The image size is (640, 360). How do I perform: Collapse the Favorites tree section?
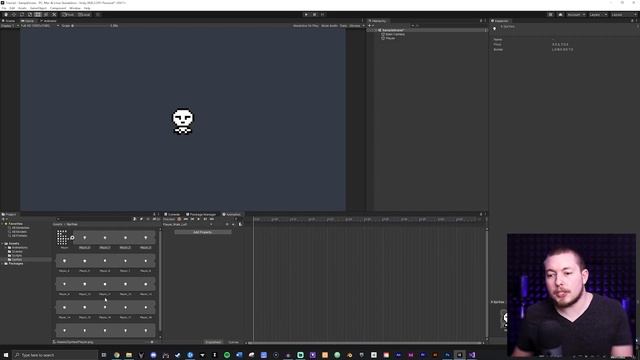2,224
